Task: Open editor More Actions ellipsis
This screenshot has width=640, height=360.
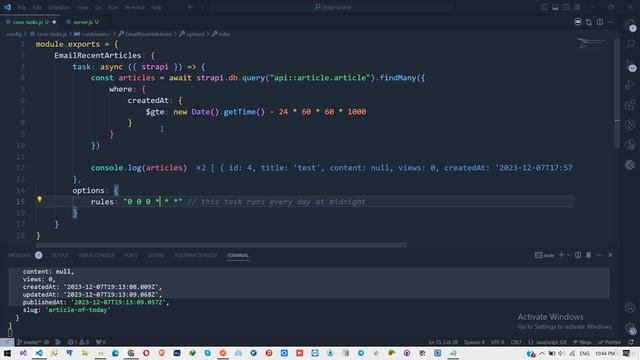Action: coord(611,22)
